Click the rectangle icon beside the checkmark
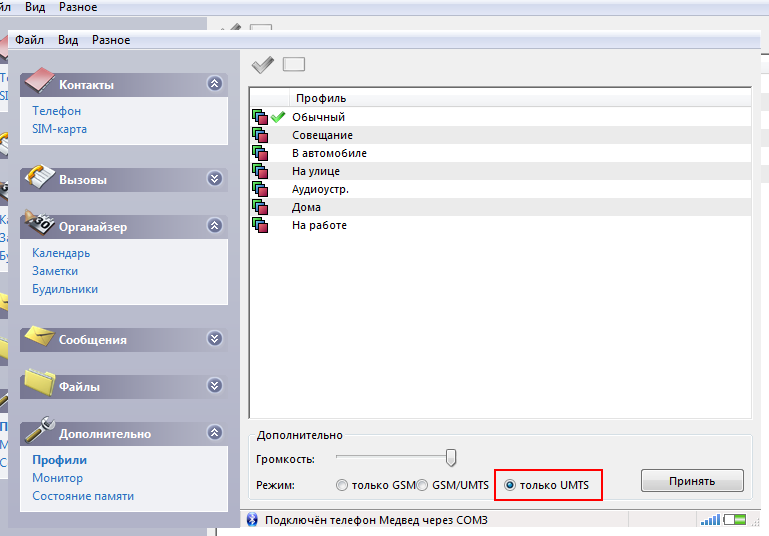Viewport: 769px width, 536px height. pyautogui.click(x=294, y=65)
